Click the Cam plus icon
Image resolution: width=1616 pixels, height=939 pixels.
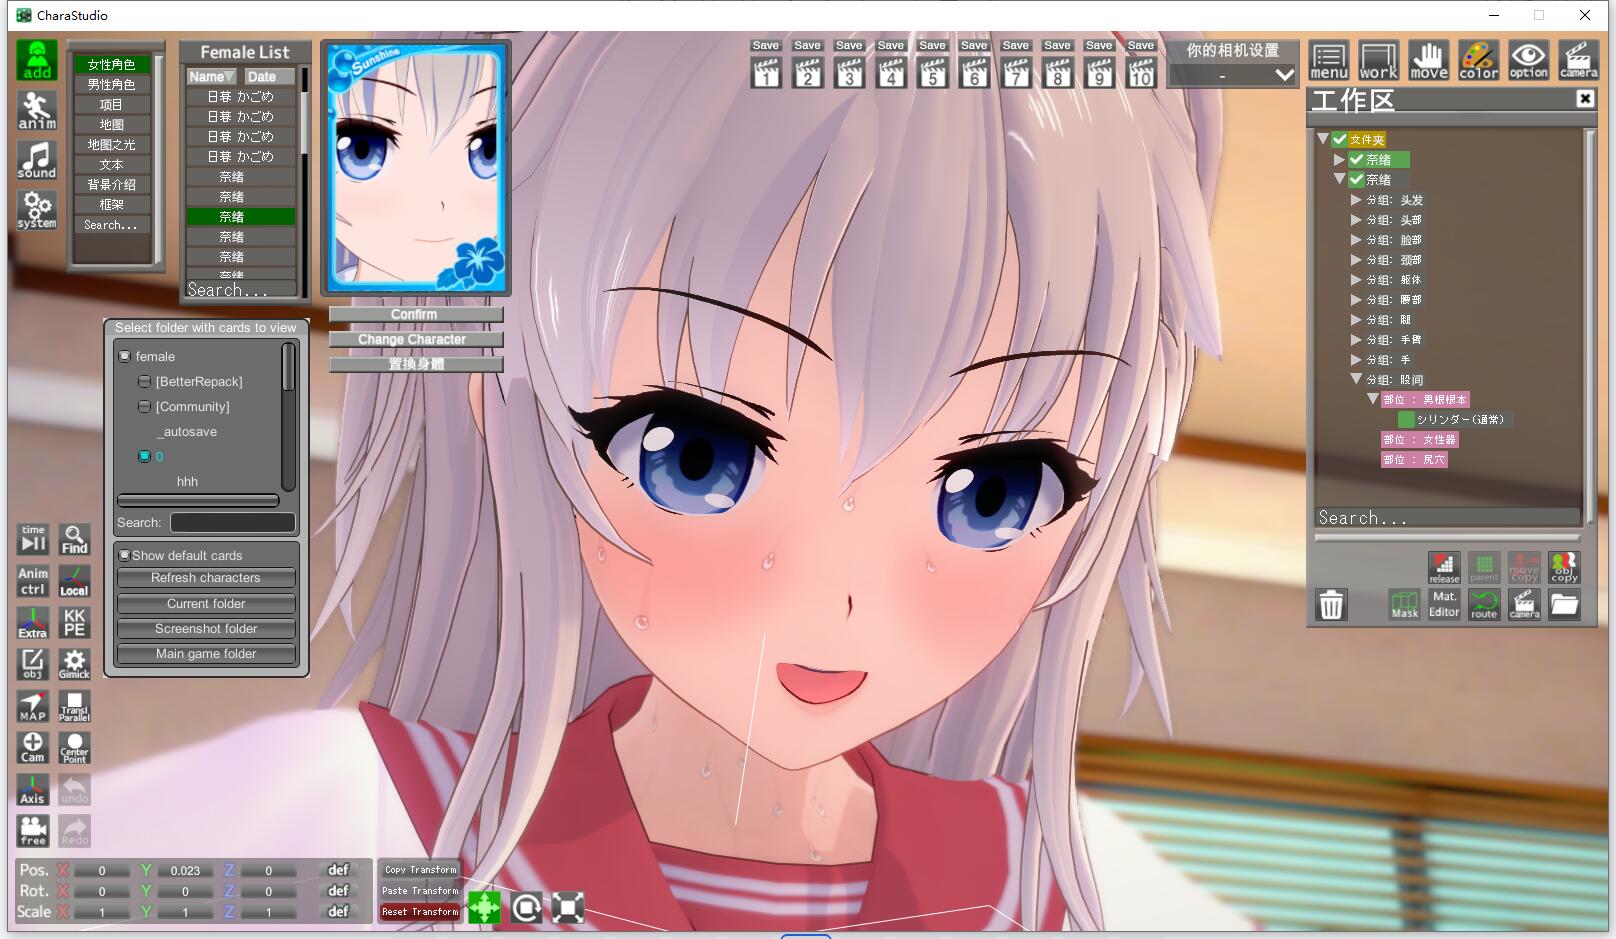(x=33, y=747)
